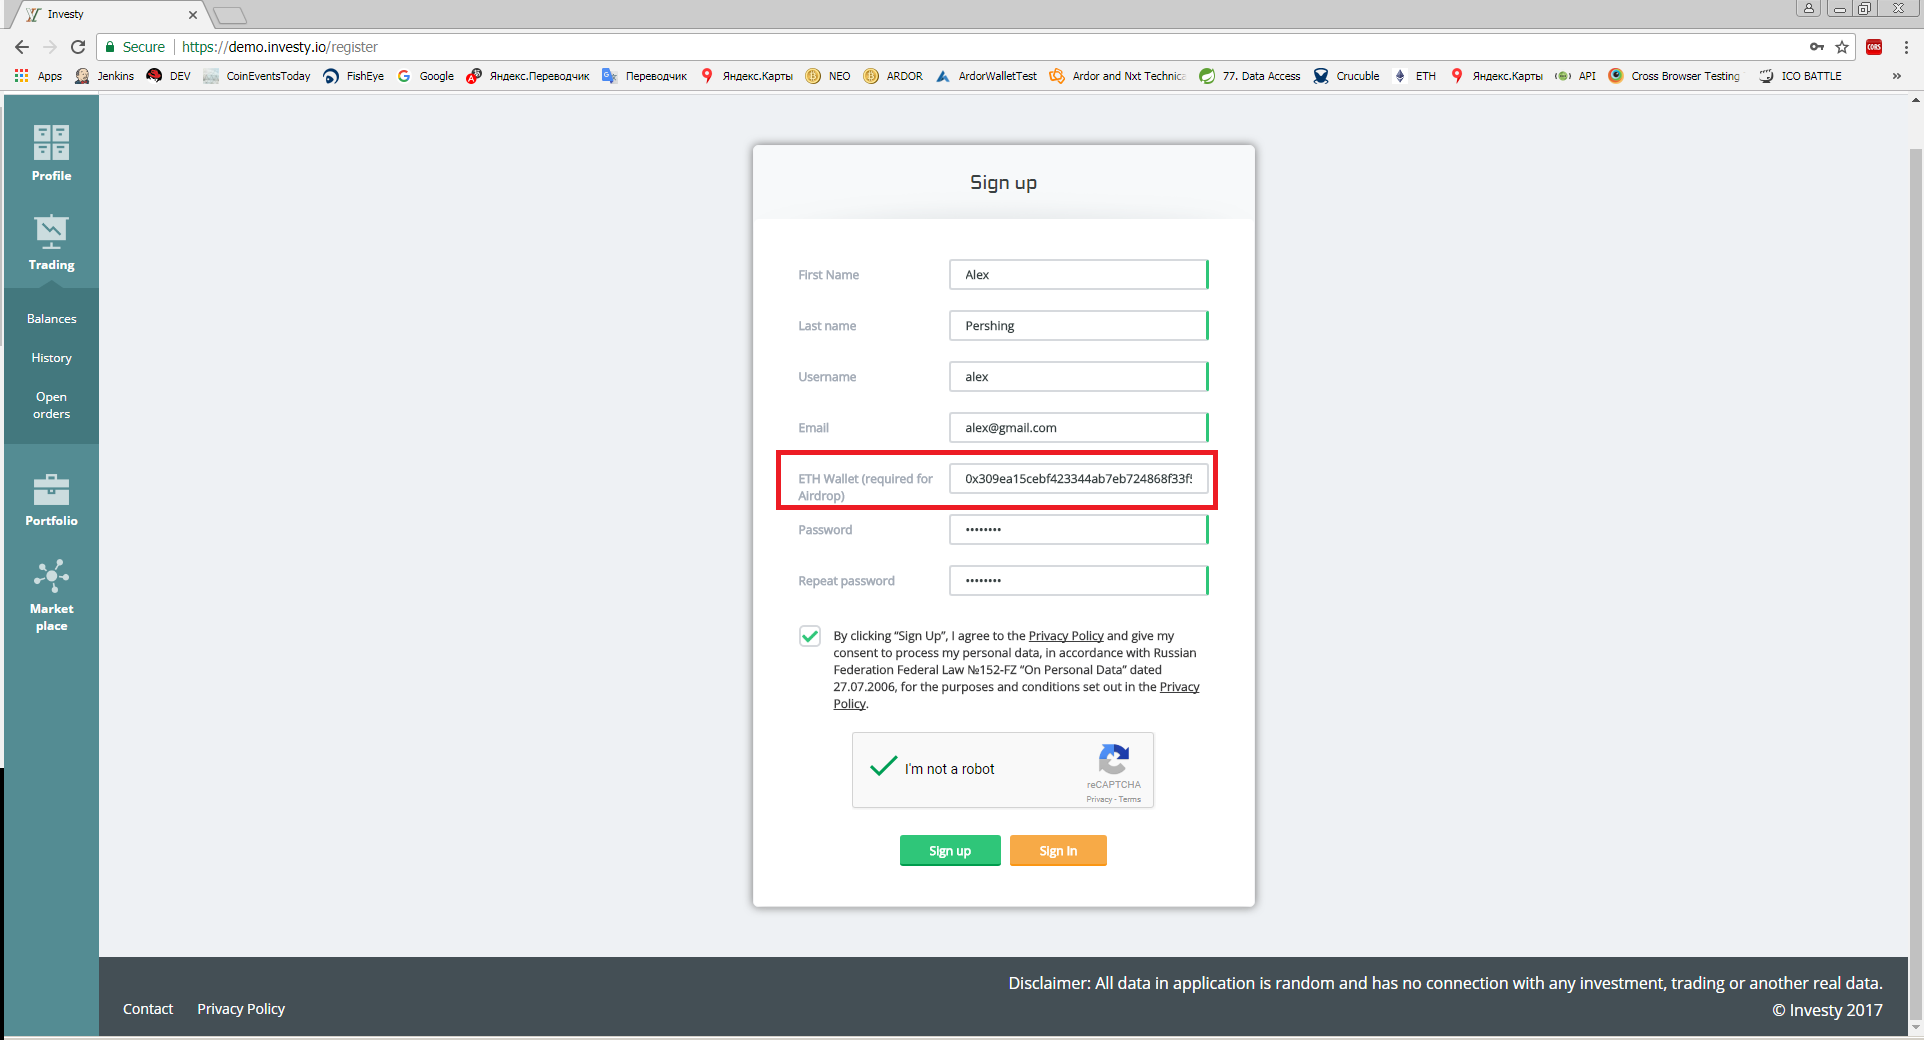Open the reCAPTCHA Privacy link
The image size is (1924, 1040).
coord(1099,799)
